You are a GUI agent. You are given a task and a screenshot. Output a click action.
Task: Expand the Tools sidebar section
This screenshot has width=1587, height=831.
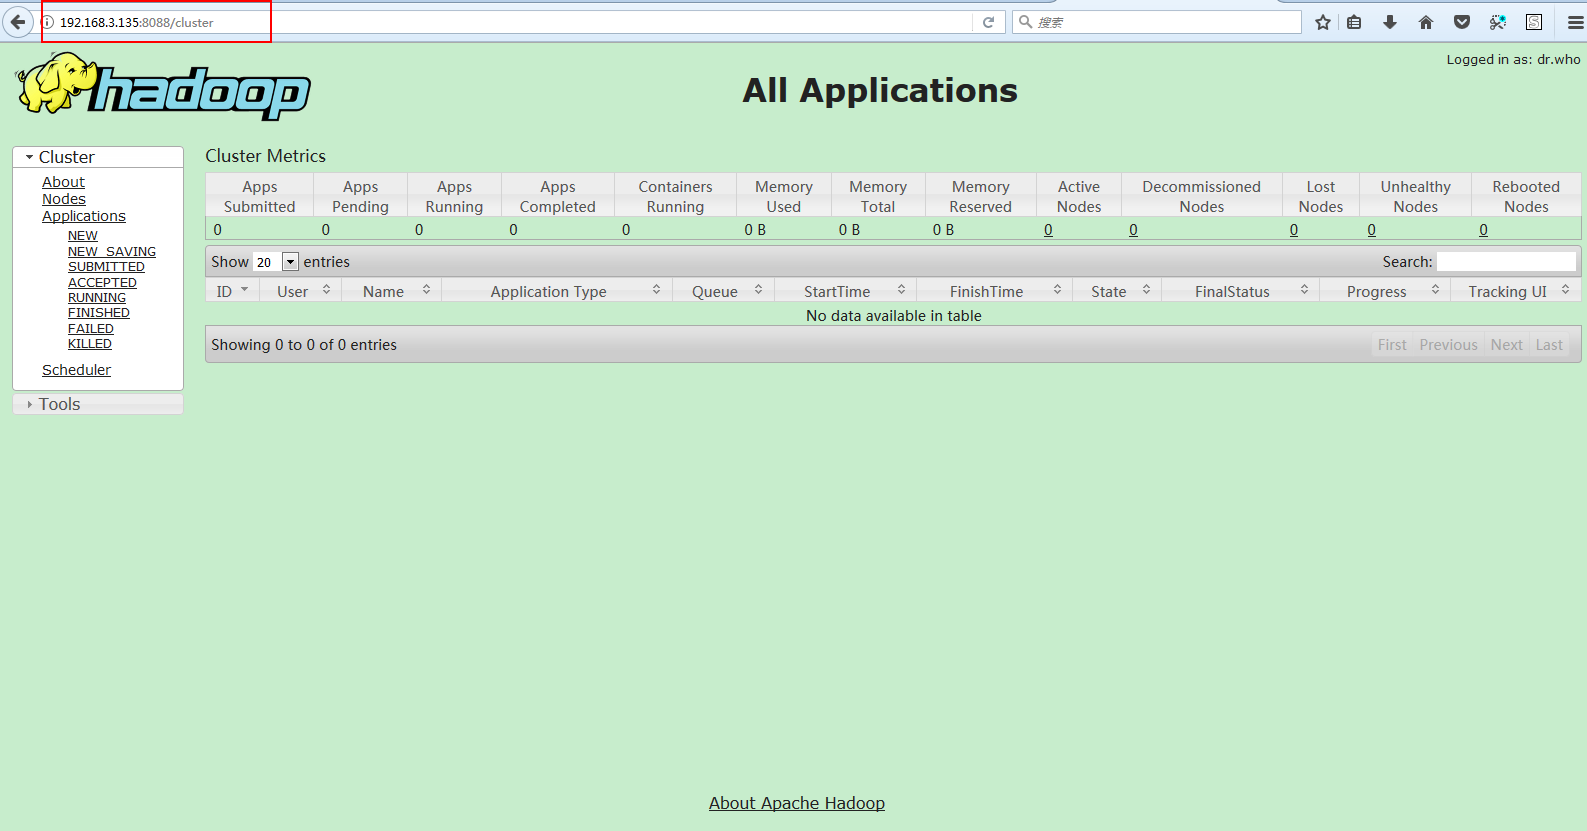click(x=59, y=404)
